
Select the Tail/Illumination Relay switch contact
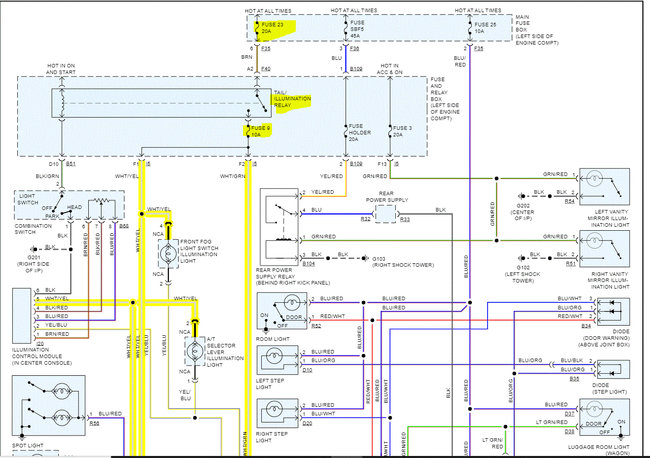click(261, 102)
